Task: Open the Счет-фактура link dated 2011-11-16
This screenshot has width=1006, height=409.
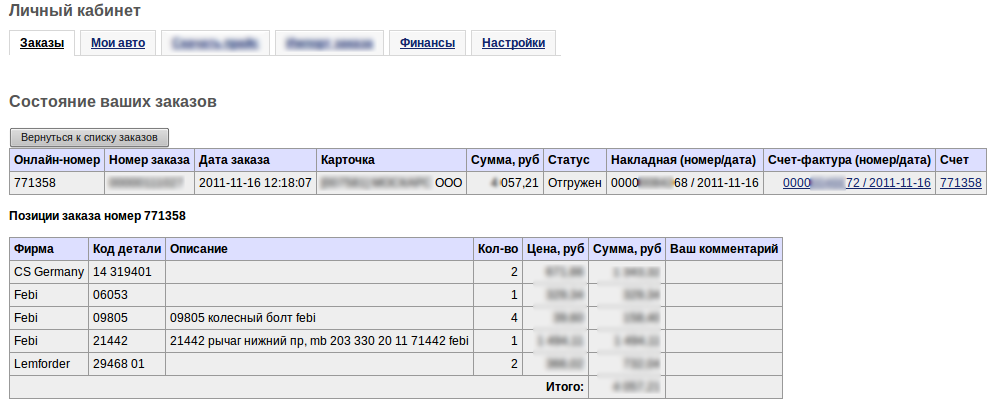Action: pyautogui.click(x=856, y=183)
